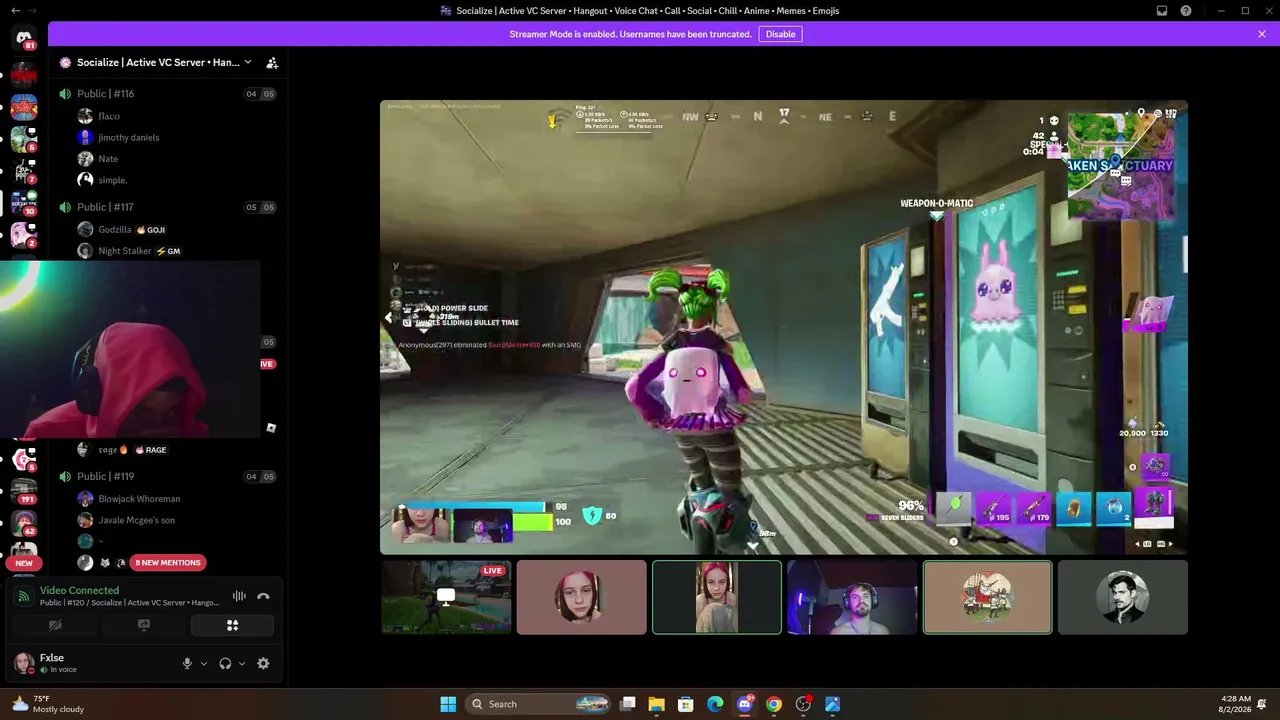Open Discord help icon in title bar

point(1186,11)
